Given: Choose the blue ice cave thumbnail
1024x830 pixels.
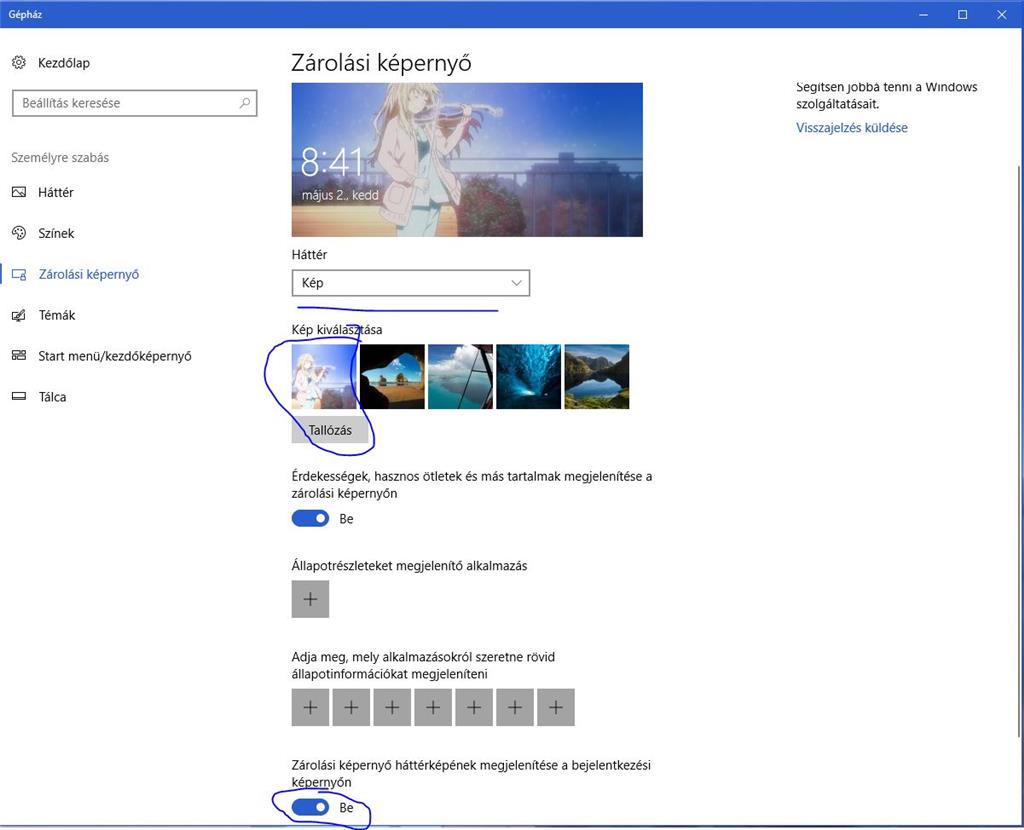Looking at the screenshot, I should (528, 377).
